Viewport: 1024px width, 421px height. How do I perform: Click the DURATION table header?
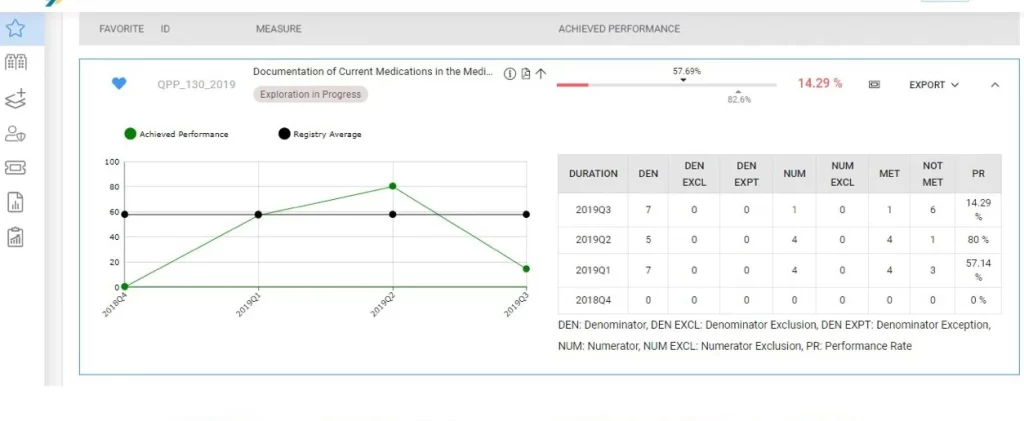click(593, 174)
